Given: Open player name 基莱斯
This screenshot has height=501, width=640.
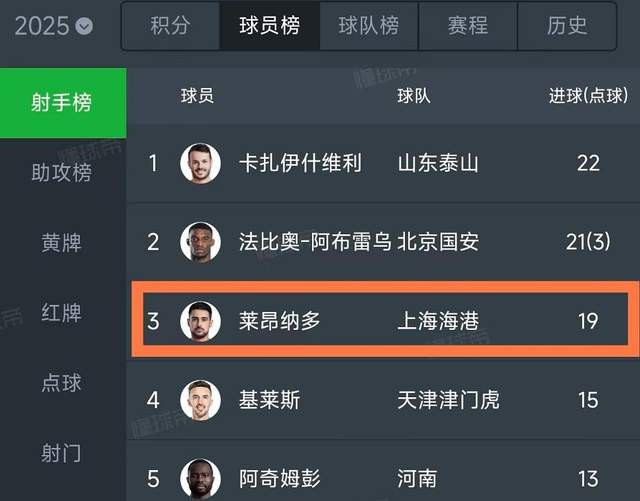Looking at the screenshot, I should (270, 400).
